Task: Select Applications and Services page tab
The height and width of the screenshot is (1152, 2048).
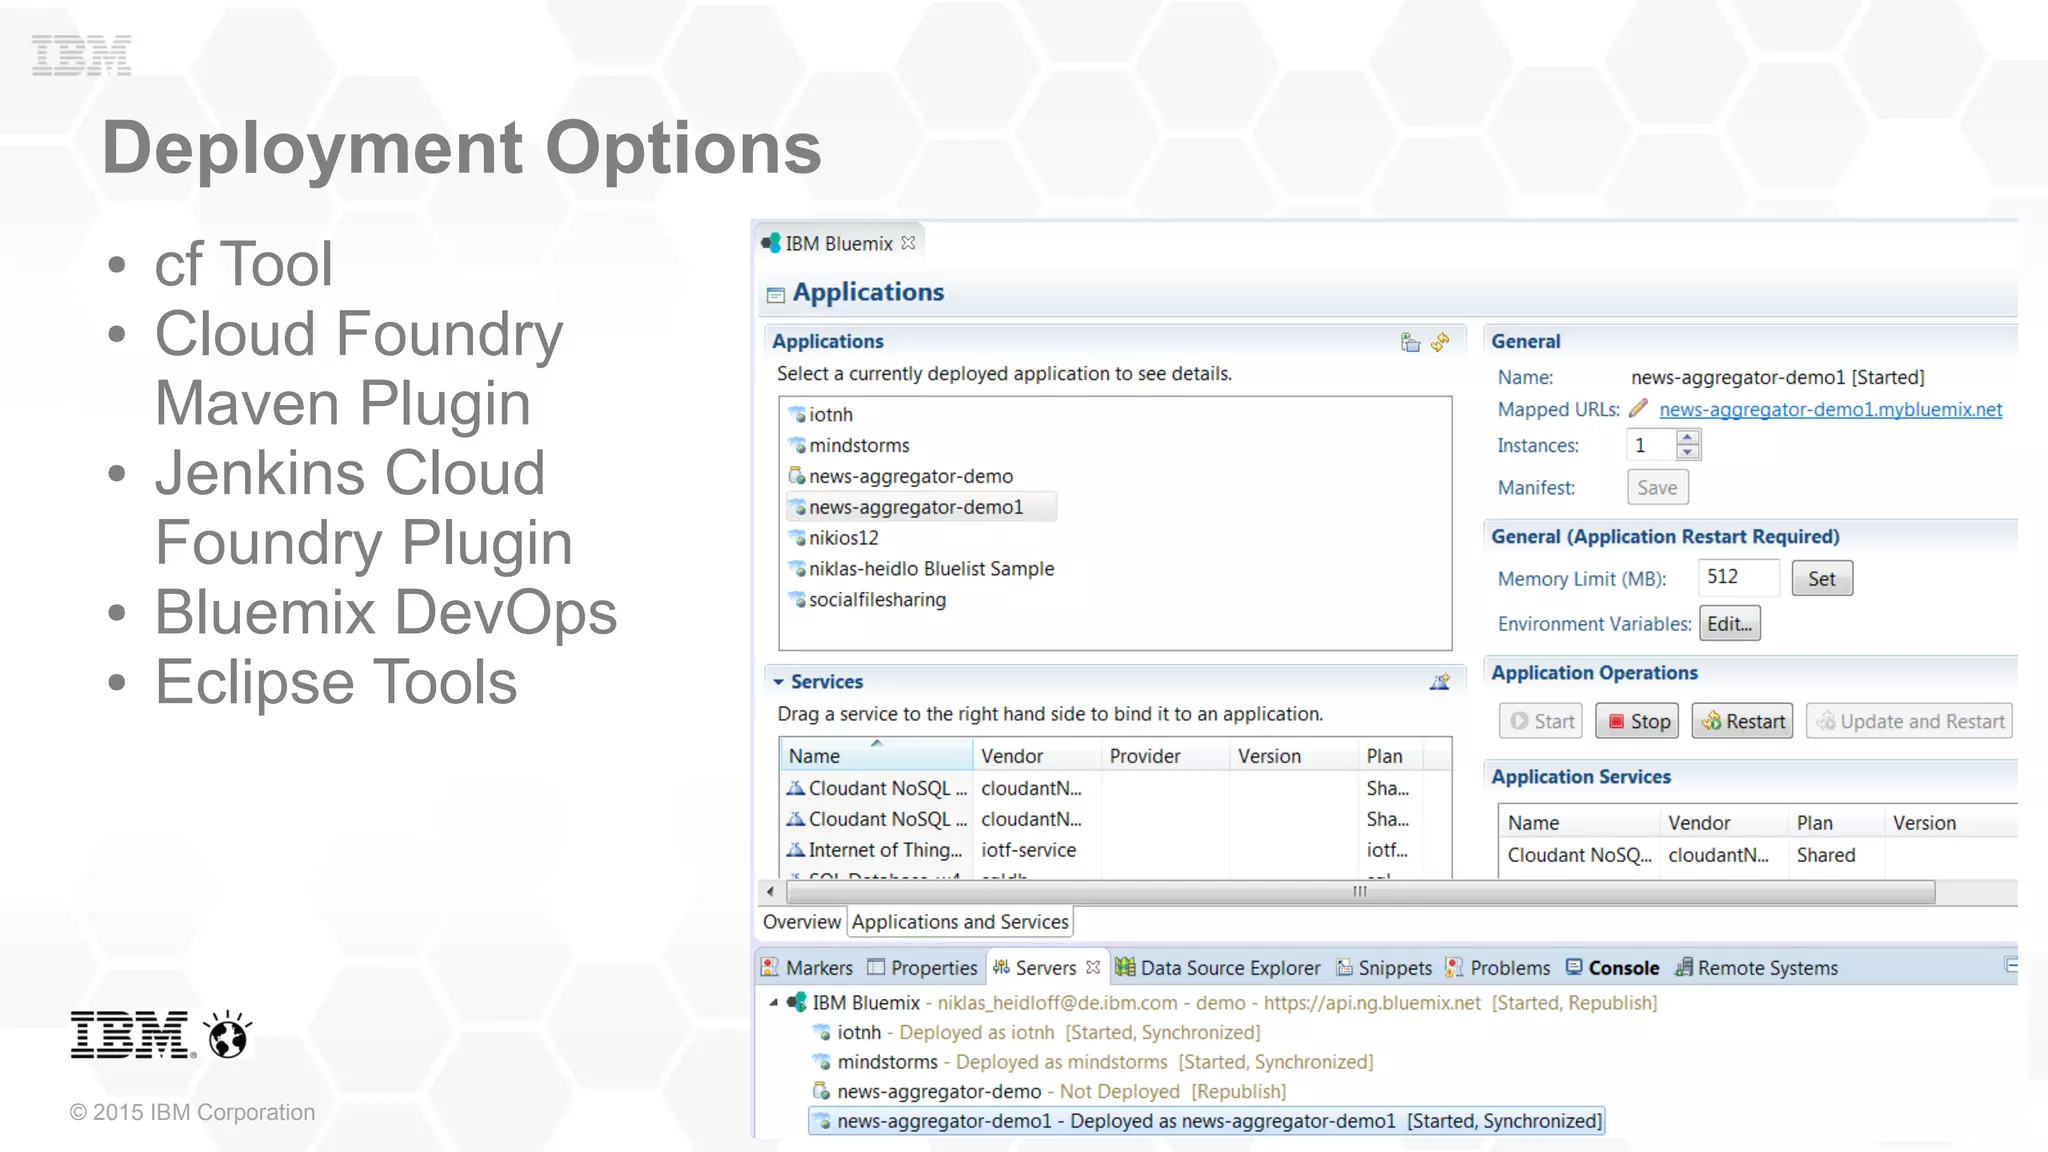Action: [x=960, y=922]
